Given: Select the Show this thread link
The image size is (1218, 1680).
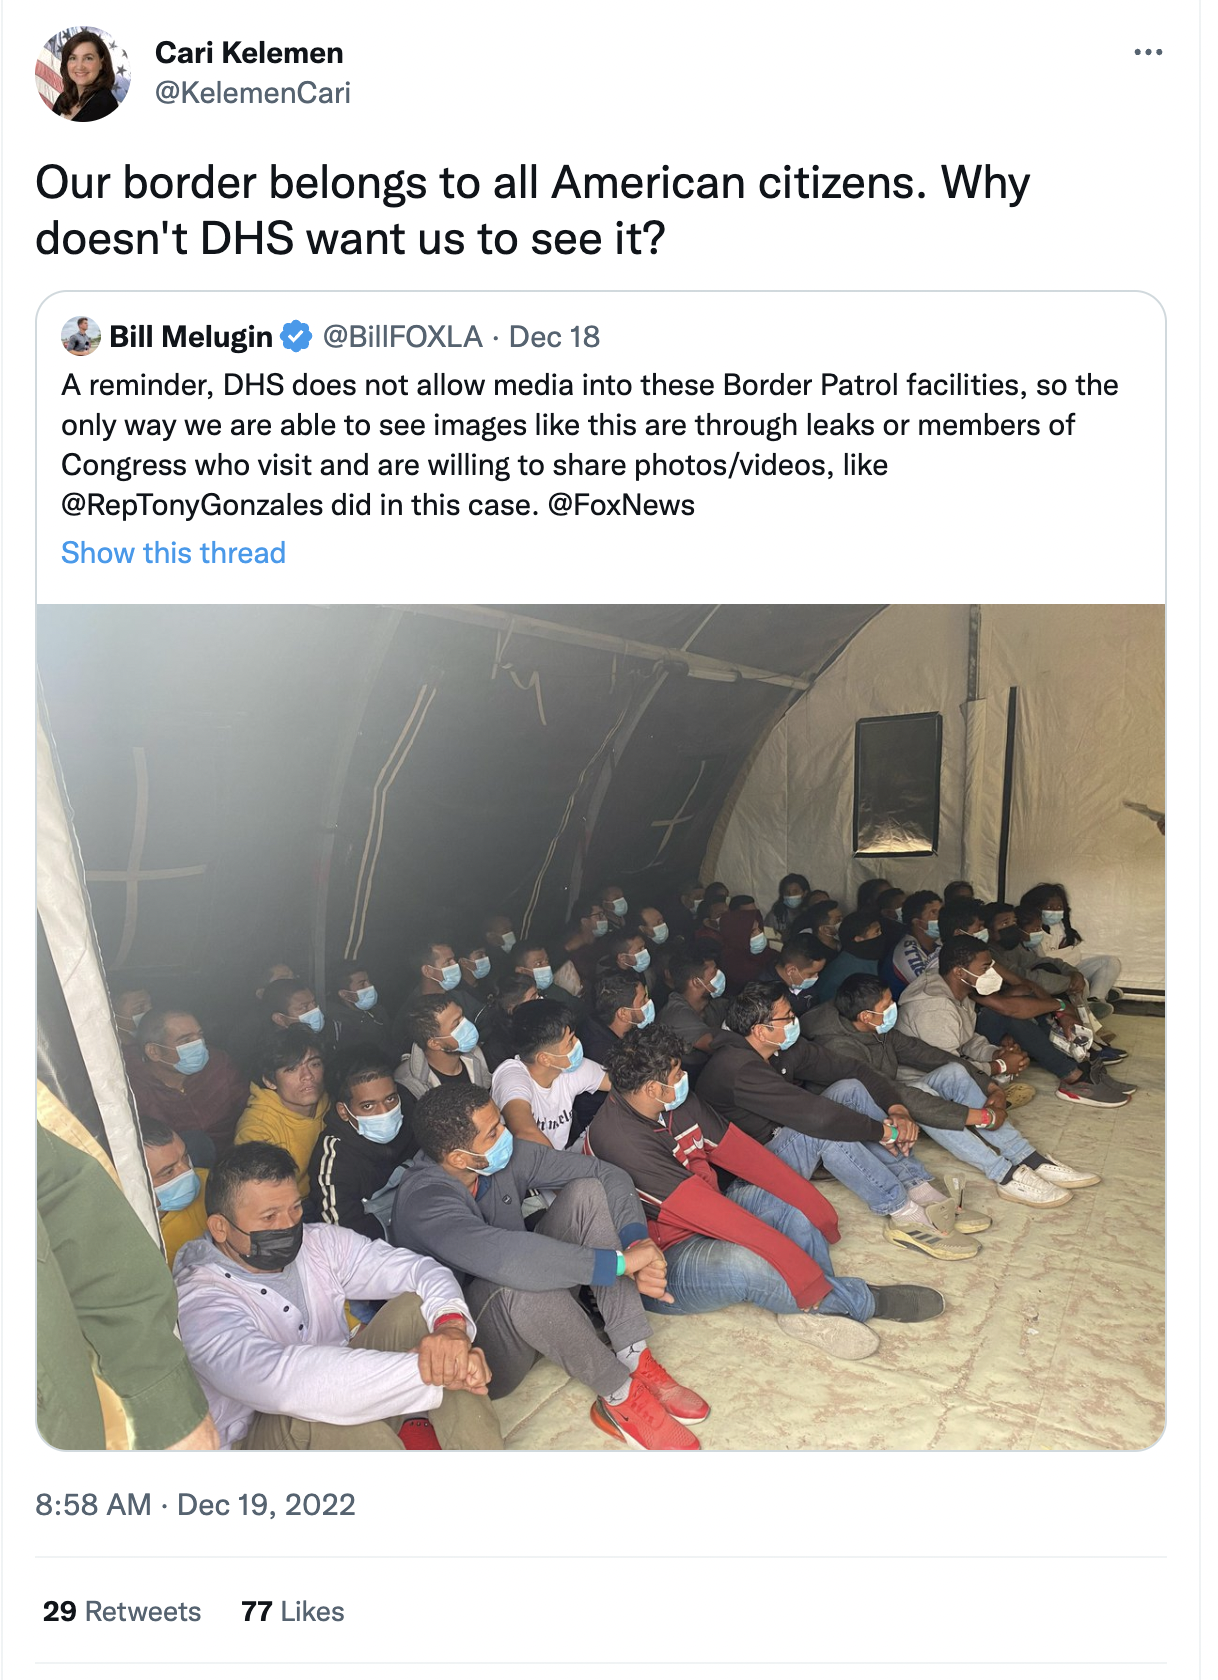Looking at the screenshot, I should click(x=174, y=553).
